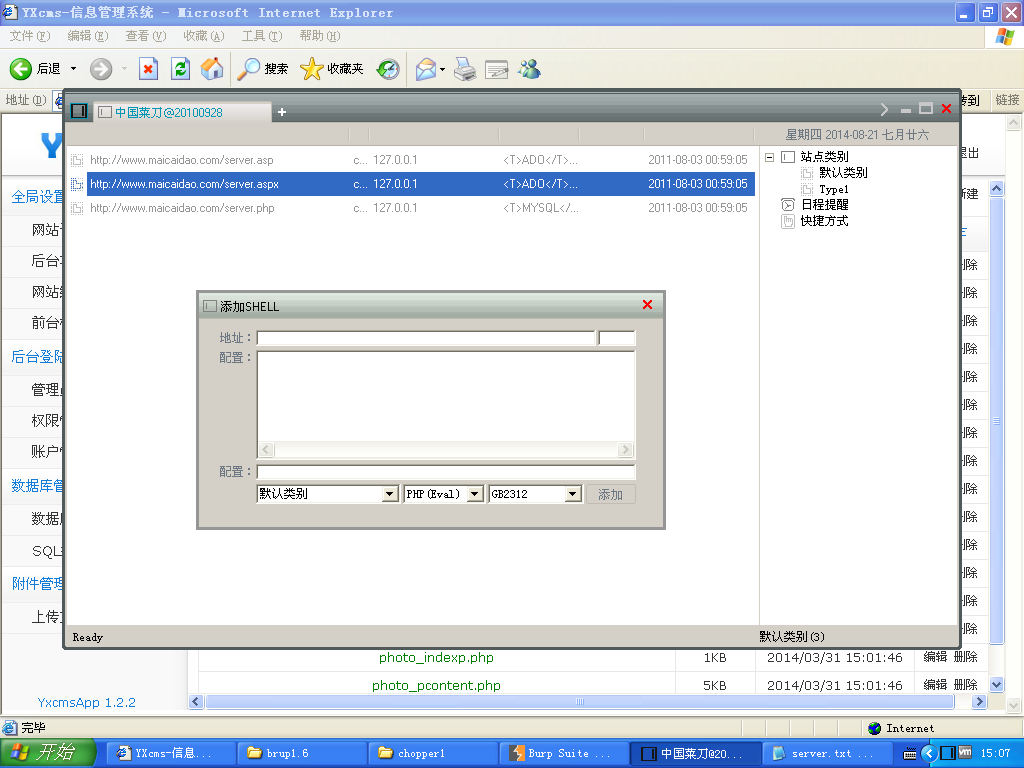Click the 快捷方式 tree icon

pyautogui.click(x=788, y=221)
